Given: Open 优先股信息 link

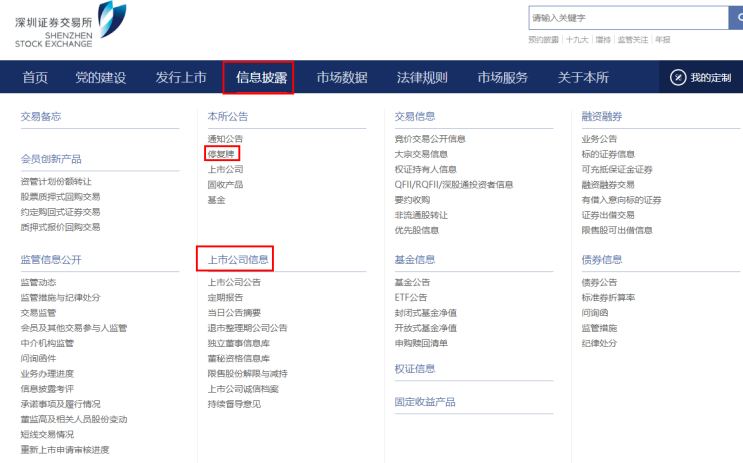Looking at the screenshot, I should 417,230.
